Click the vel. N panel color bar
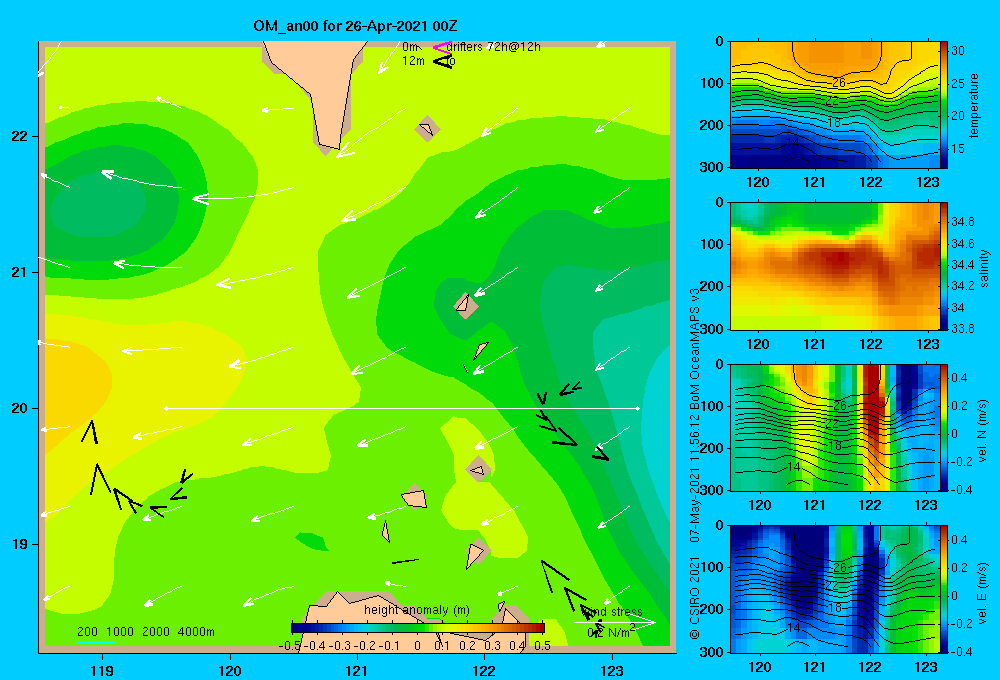Viewport: 1000px width, 680px height. point(943,427)
